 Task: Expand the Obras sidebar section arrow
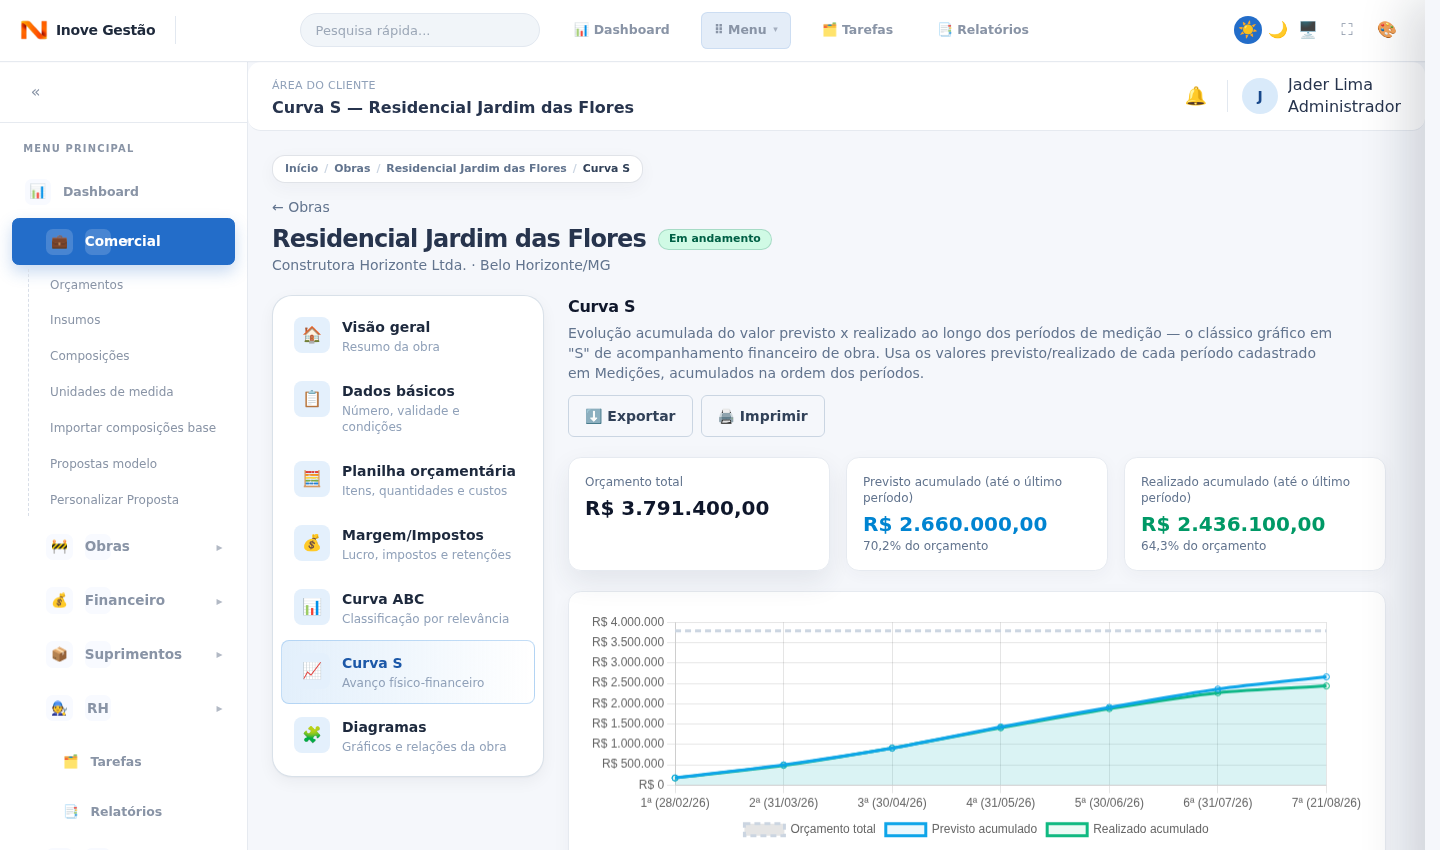pyautogui.click(x=219, y=547)
